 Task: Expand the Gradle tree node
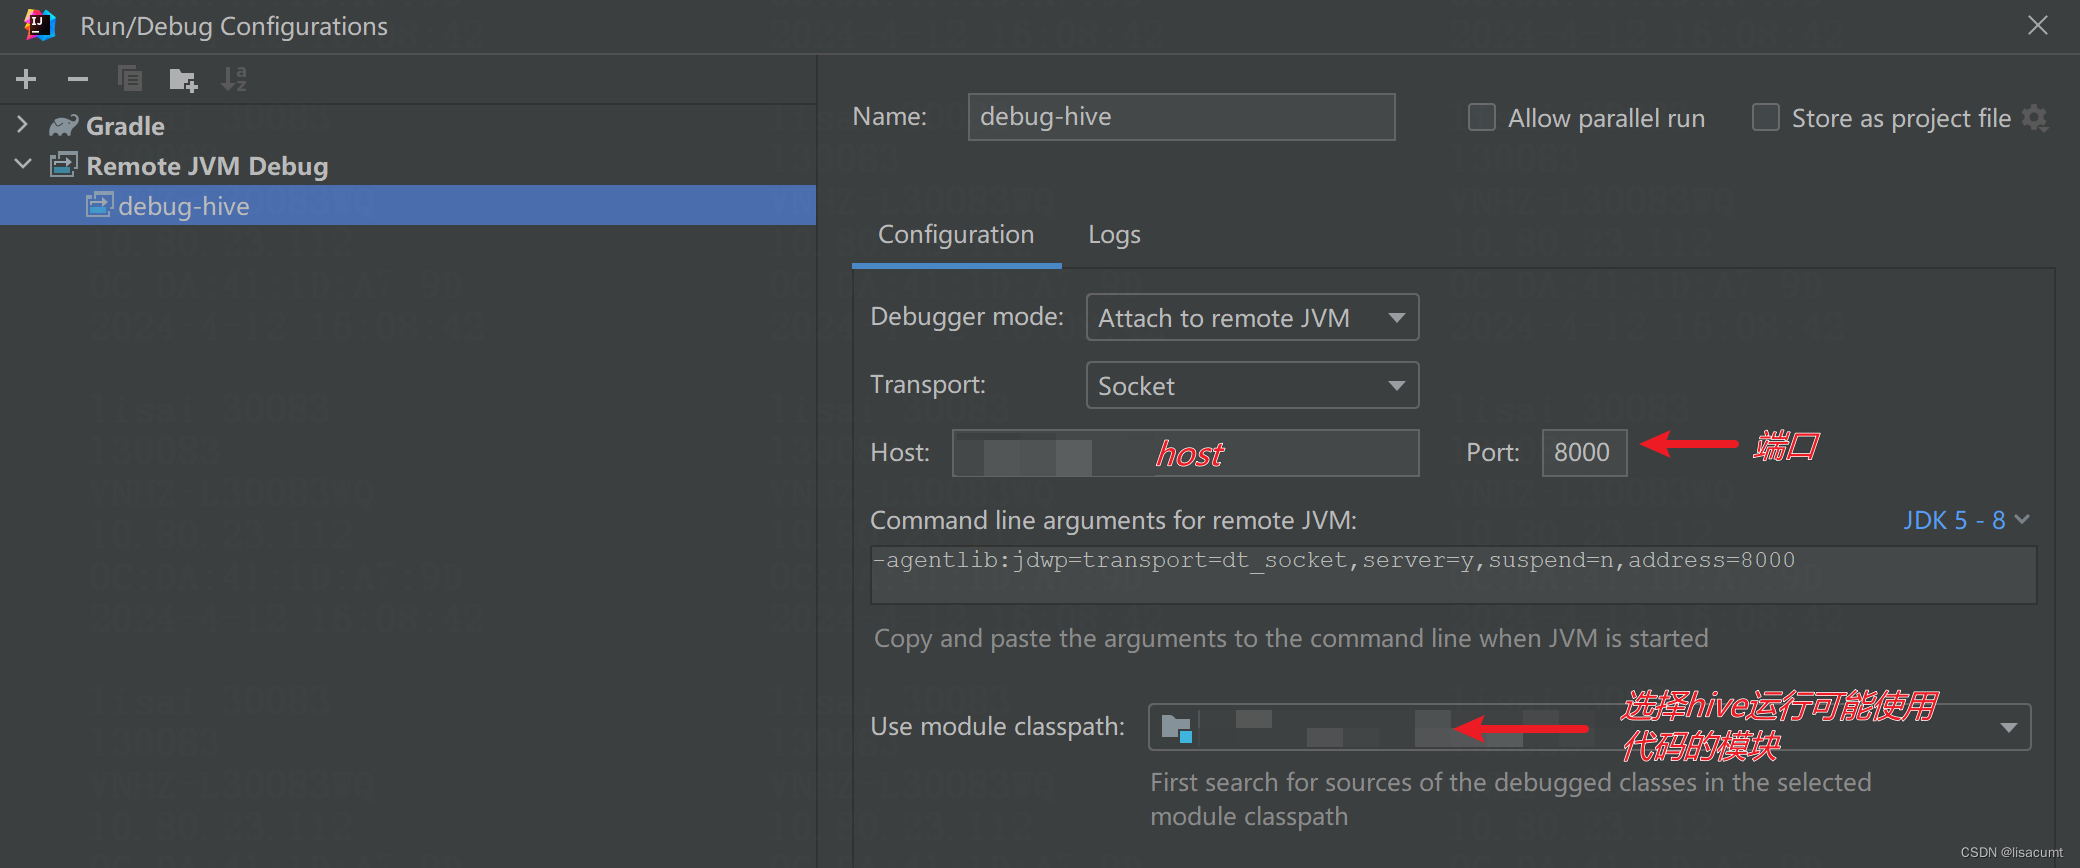pyautogui.click(x=23, y=125)
